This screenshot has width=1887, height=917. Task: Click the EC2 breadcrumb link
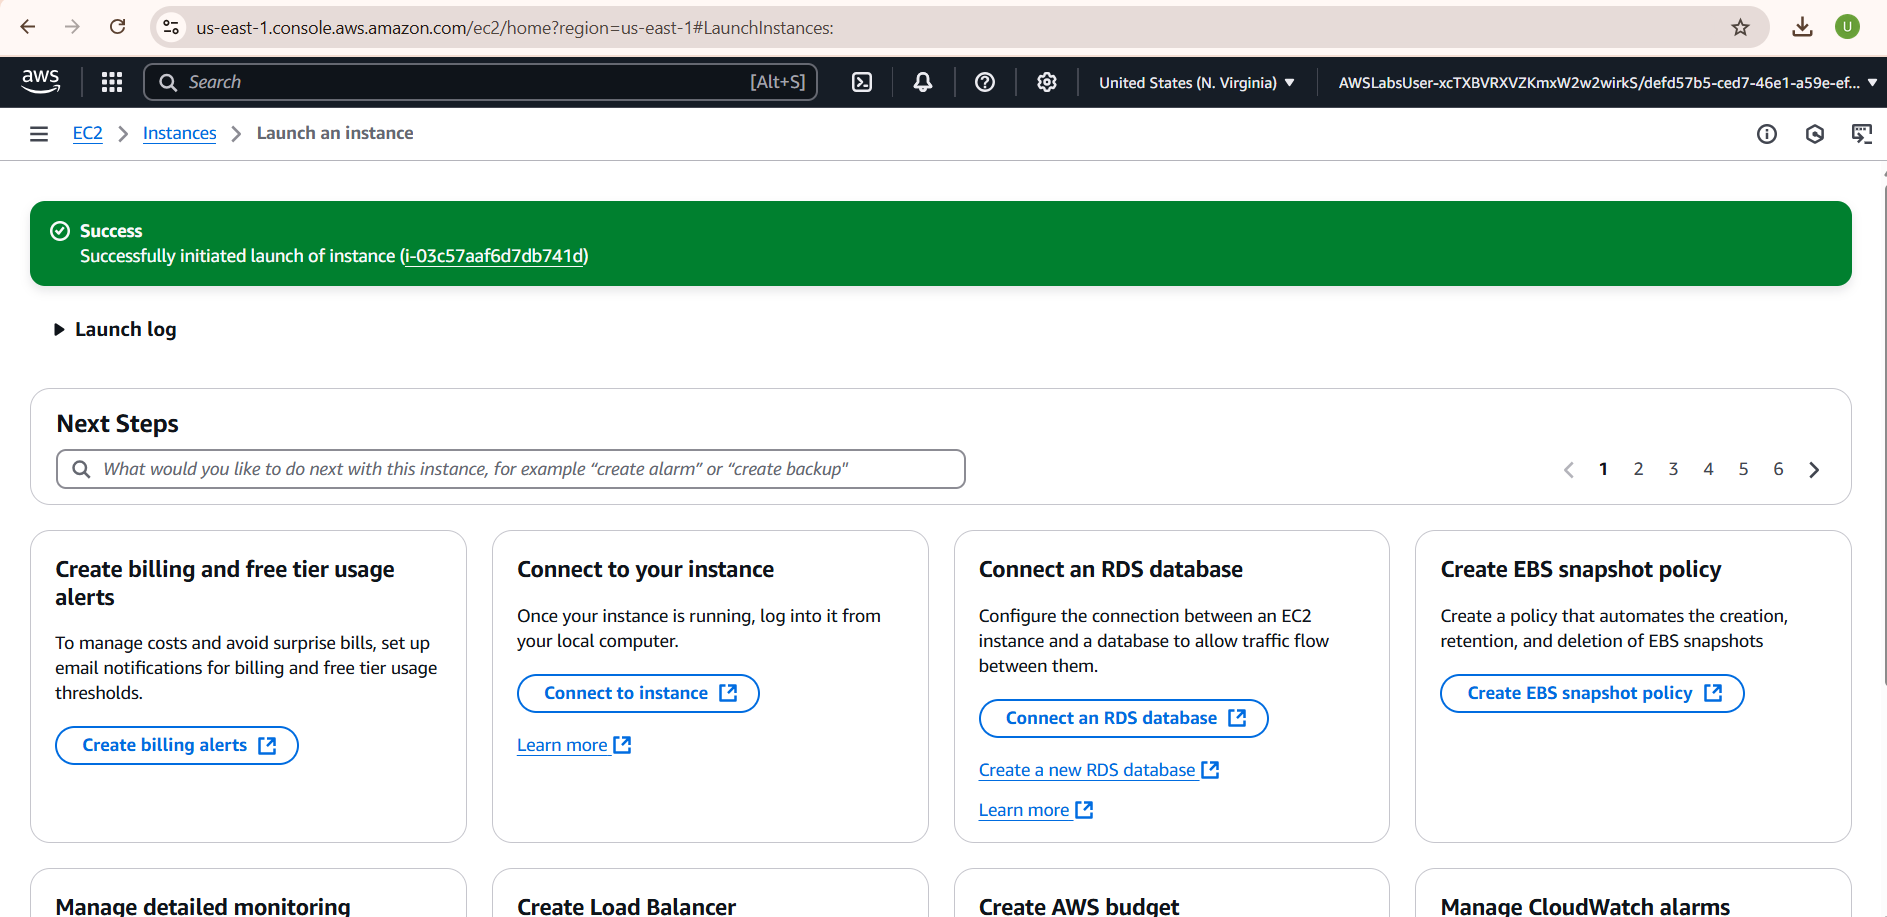coord(88,133)
